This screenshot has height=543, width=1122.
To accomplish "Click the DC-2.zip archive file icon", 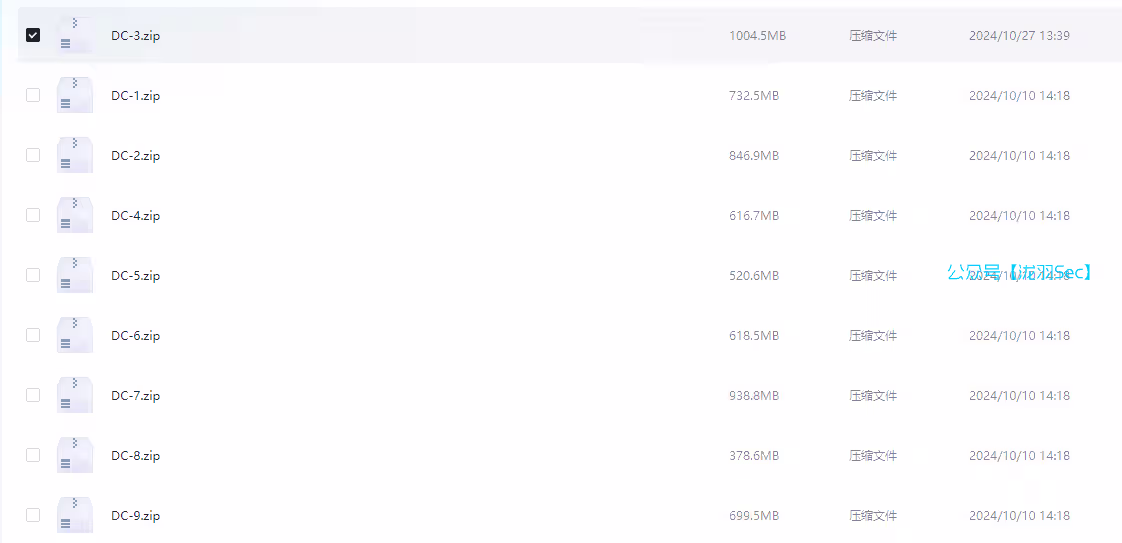I will point(75,155).
